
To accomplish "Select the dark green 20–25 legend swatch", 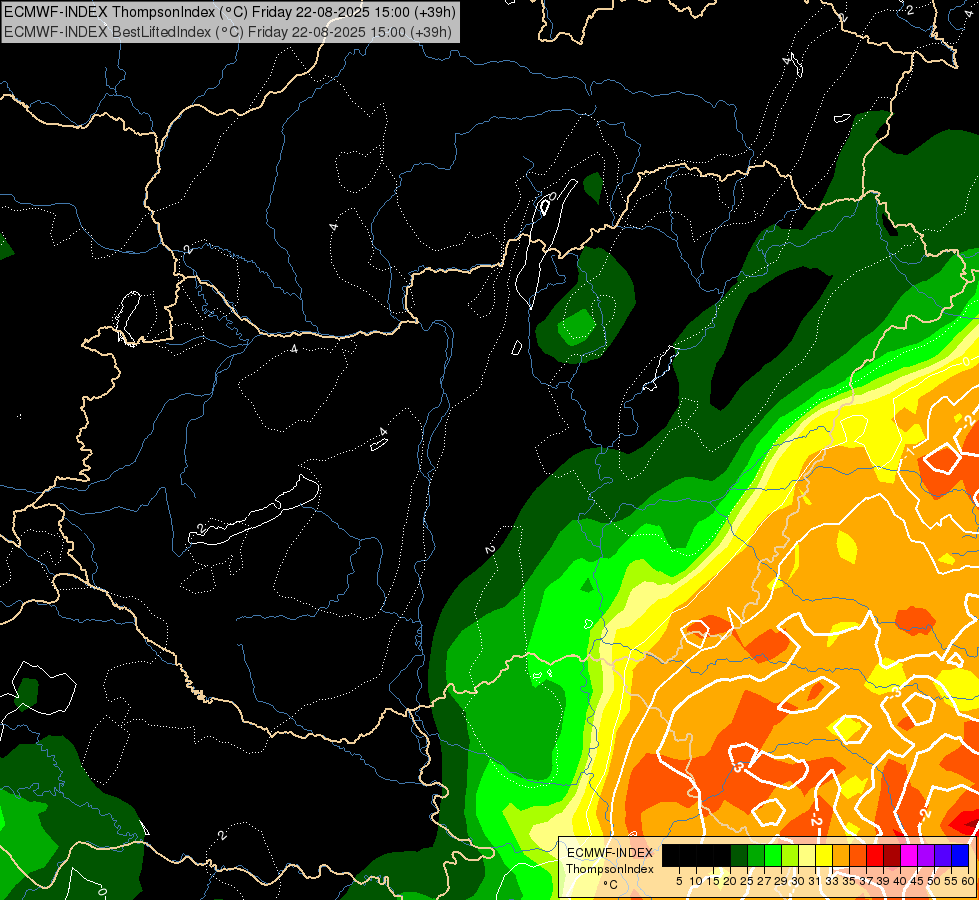I will [x=739, y=855].
